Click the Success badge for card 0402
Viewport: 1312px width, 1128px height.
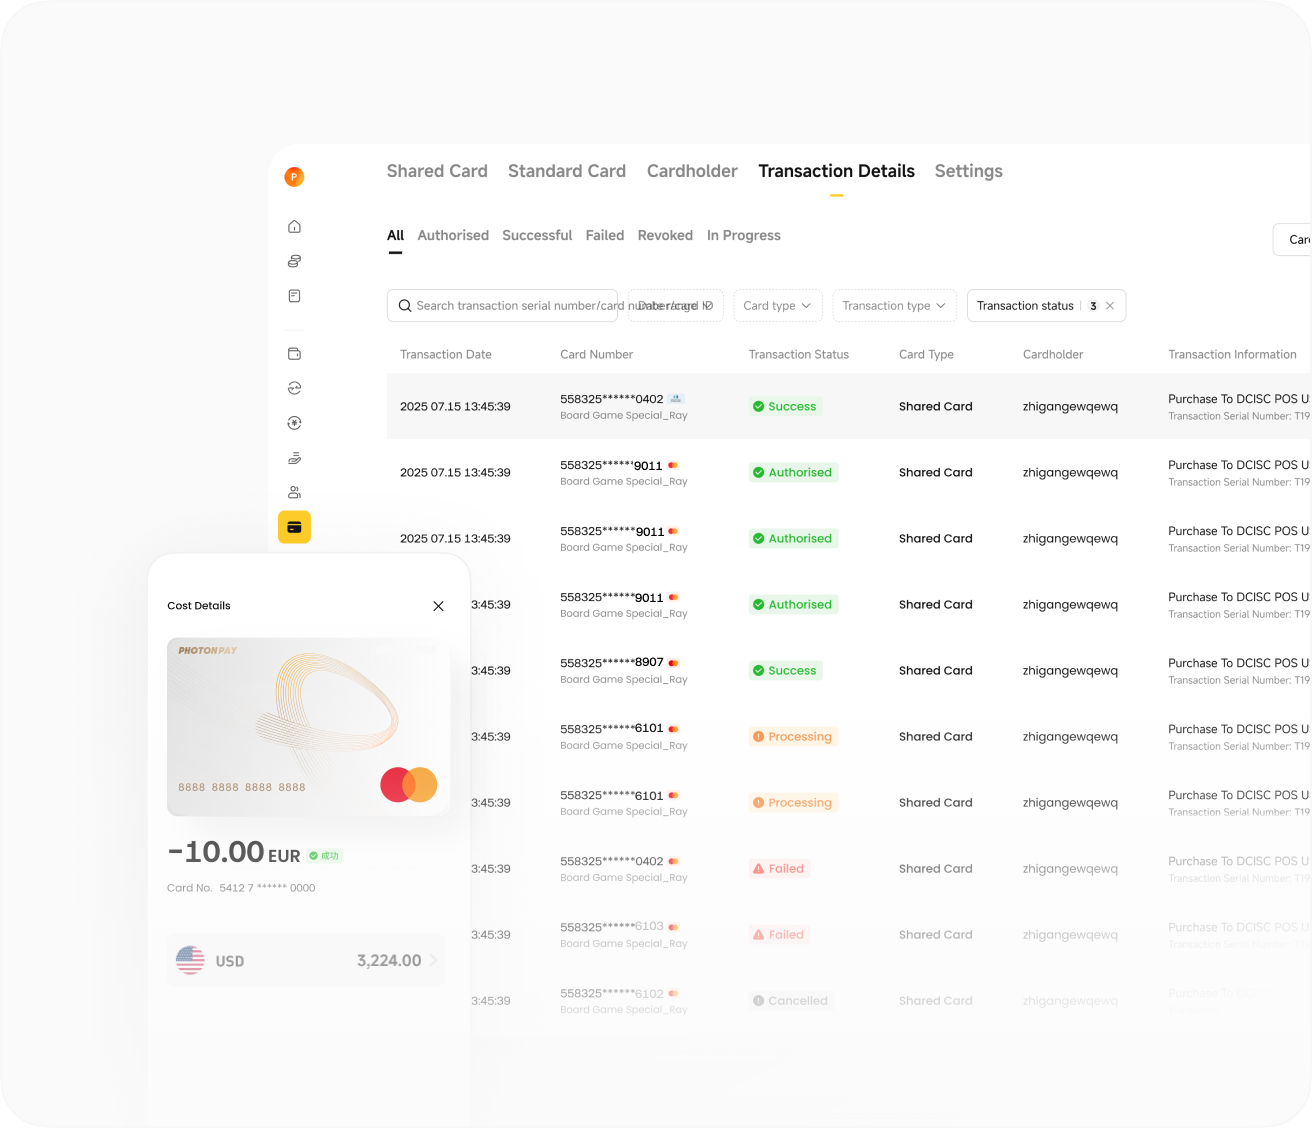pos(786,407)
